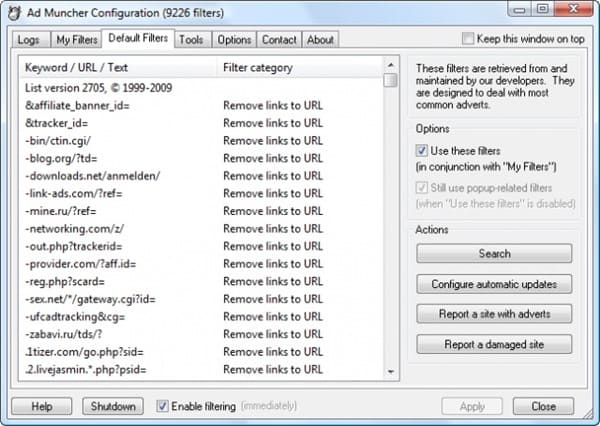Uncheck Use these filters checkbox
This screenshot has width=600, height=426.
pos(422,151)
